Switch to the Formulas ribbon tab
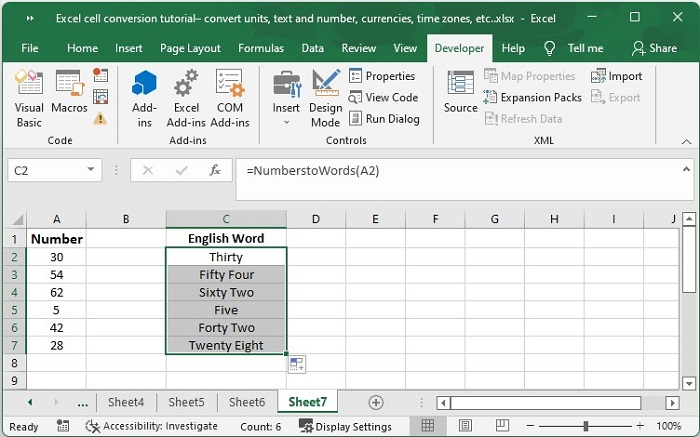Image resolution: width=700 pixels, height=437 pixels. click(x=261, y=48)
